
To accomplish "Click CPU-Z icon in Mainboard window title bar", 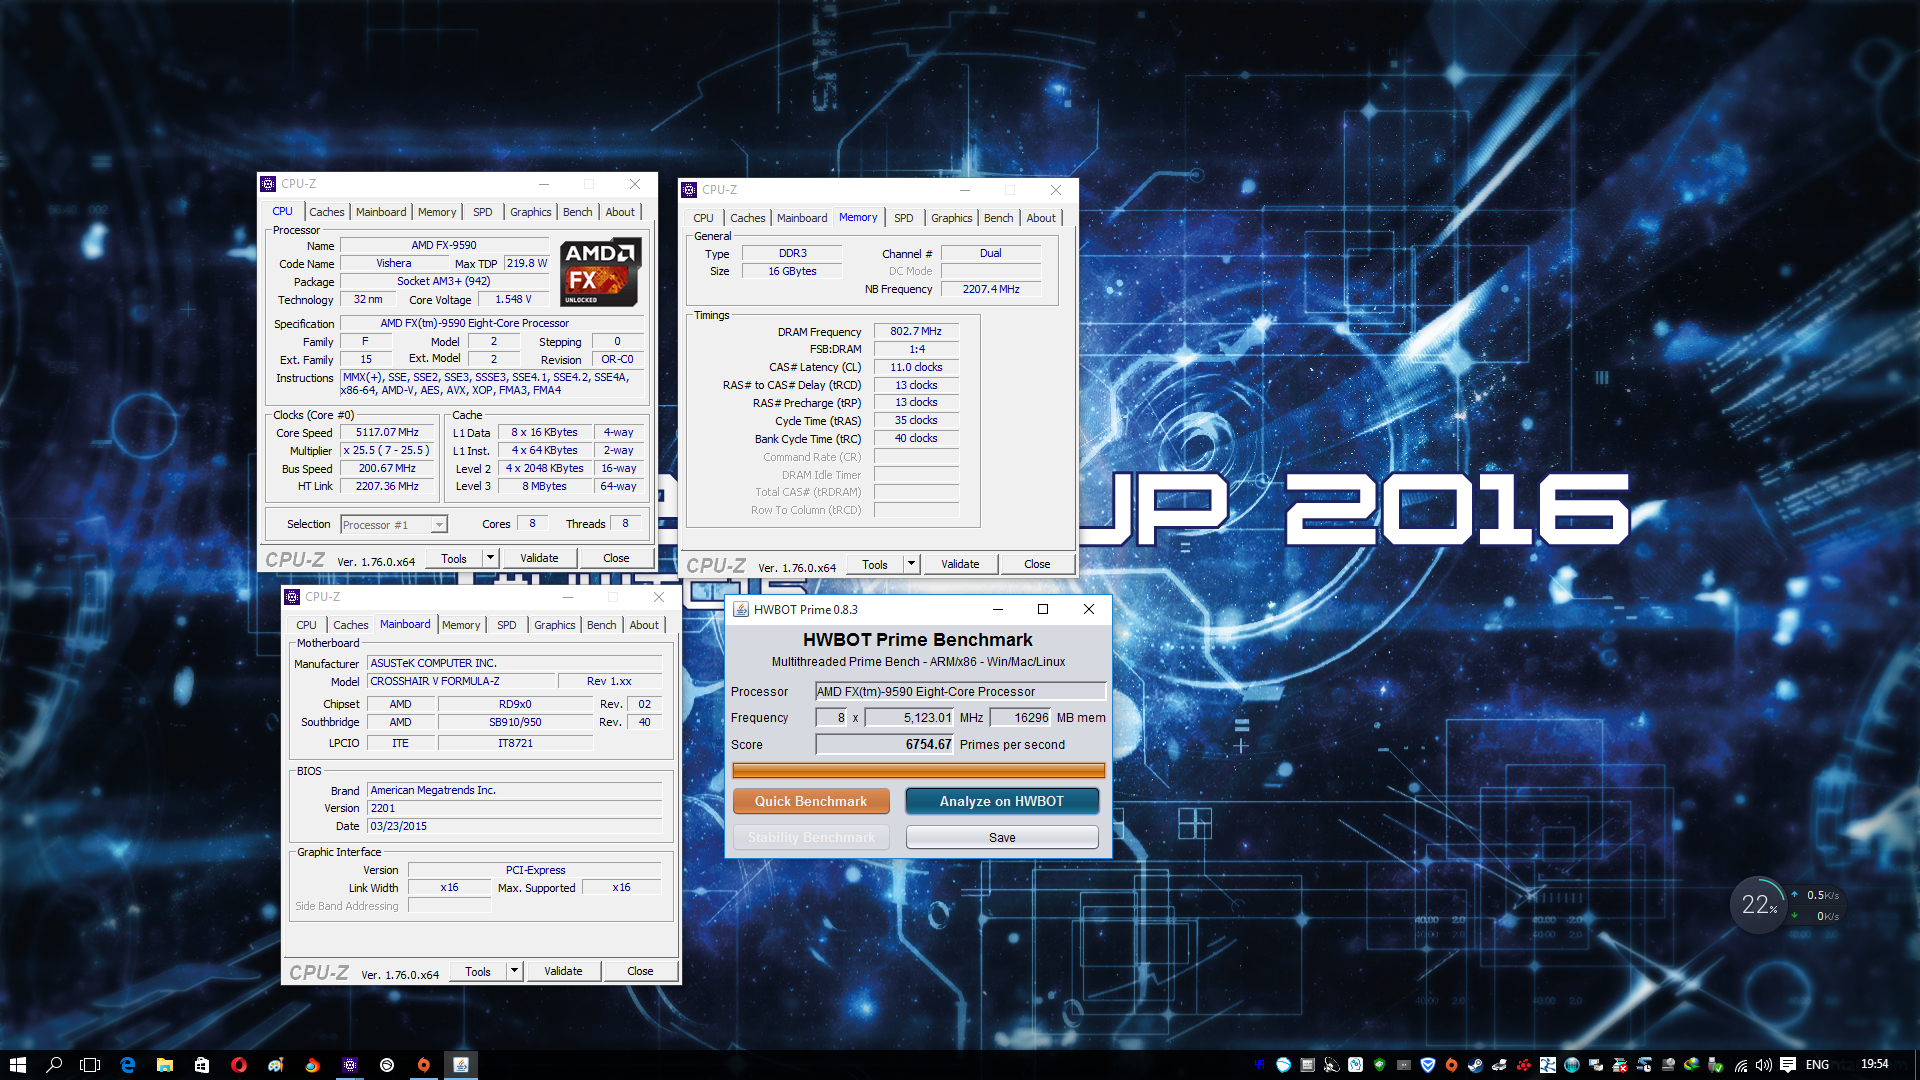I will click(x=292, y=597).
